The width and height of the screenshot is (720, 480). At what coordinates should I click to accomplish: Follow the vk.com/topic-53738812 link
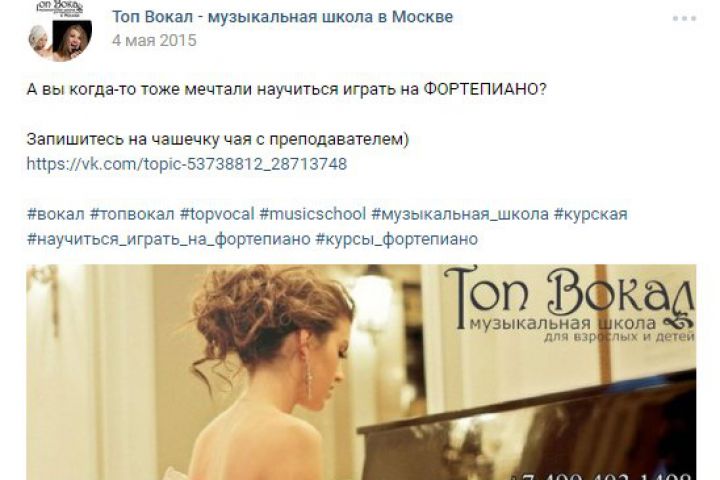[x=187, y=164]
